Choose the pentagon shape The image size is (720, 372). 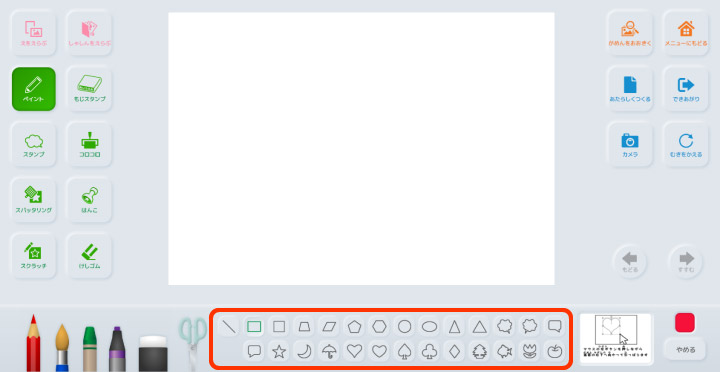click(x=354, y=327)
